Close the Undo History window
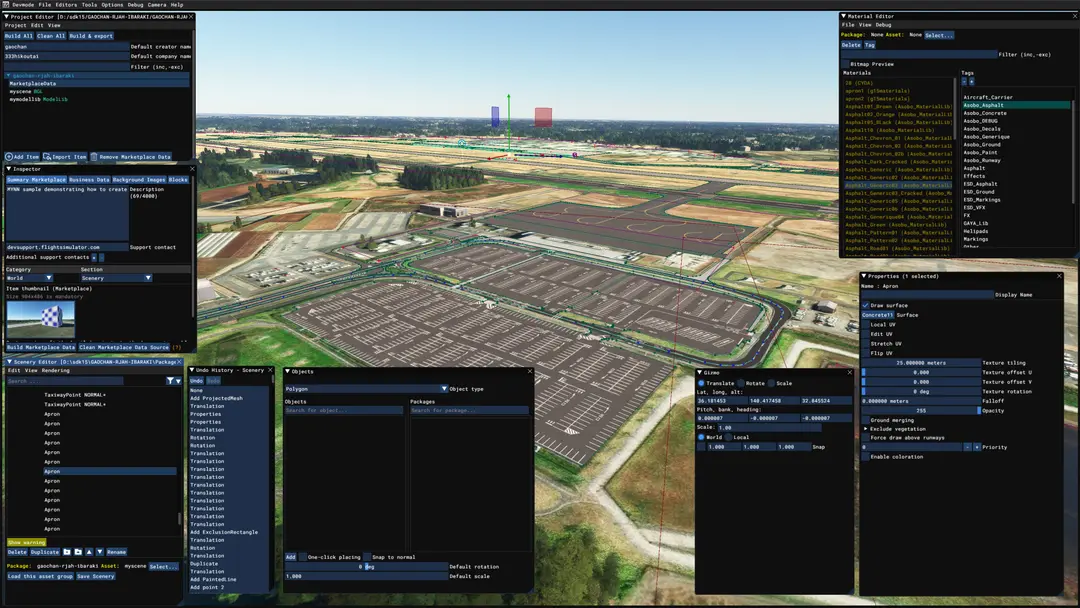Image resolution: width=1080 pixels, height=608 pixels. (x=270, y=370)
